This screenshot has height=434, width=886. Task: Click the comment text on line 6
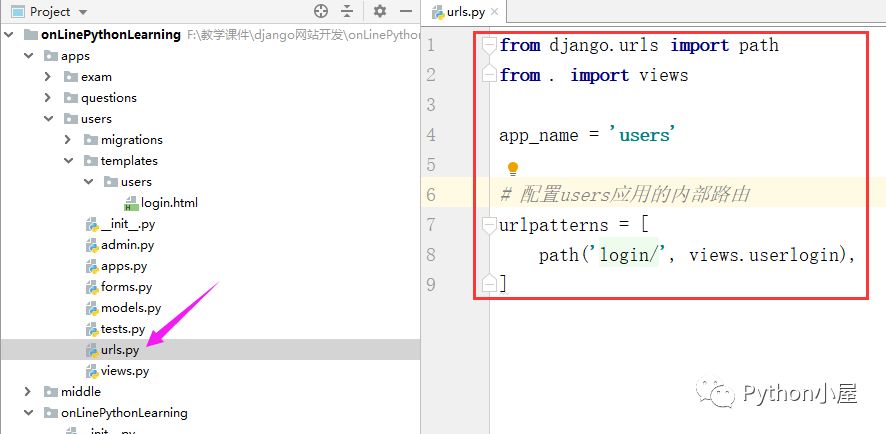[625, 195]
